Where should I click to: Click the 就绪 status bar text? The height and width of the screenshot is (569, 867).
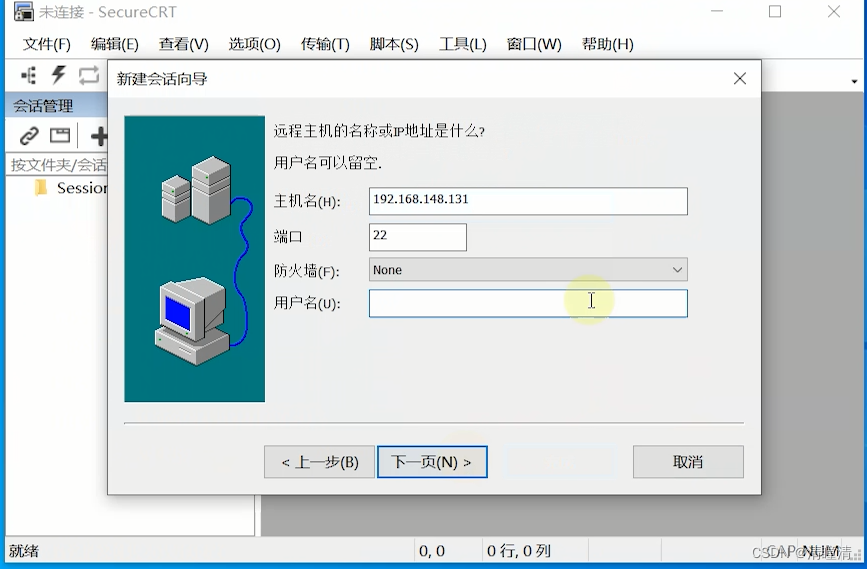[24, 551]
